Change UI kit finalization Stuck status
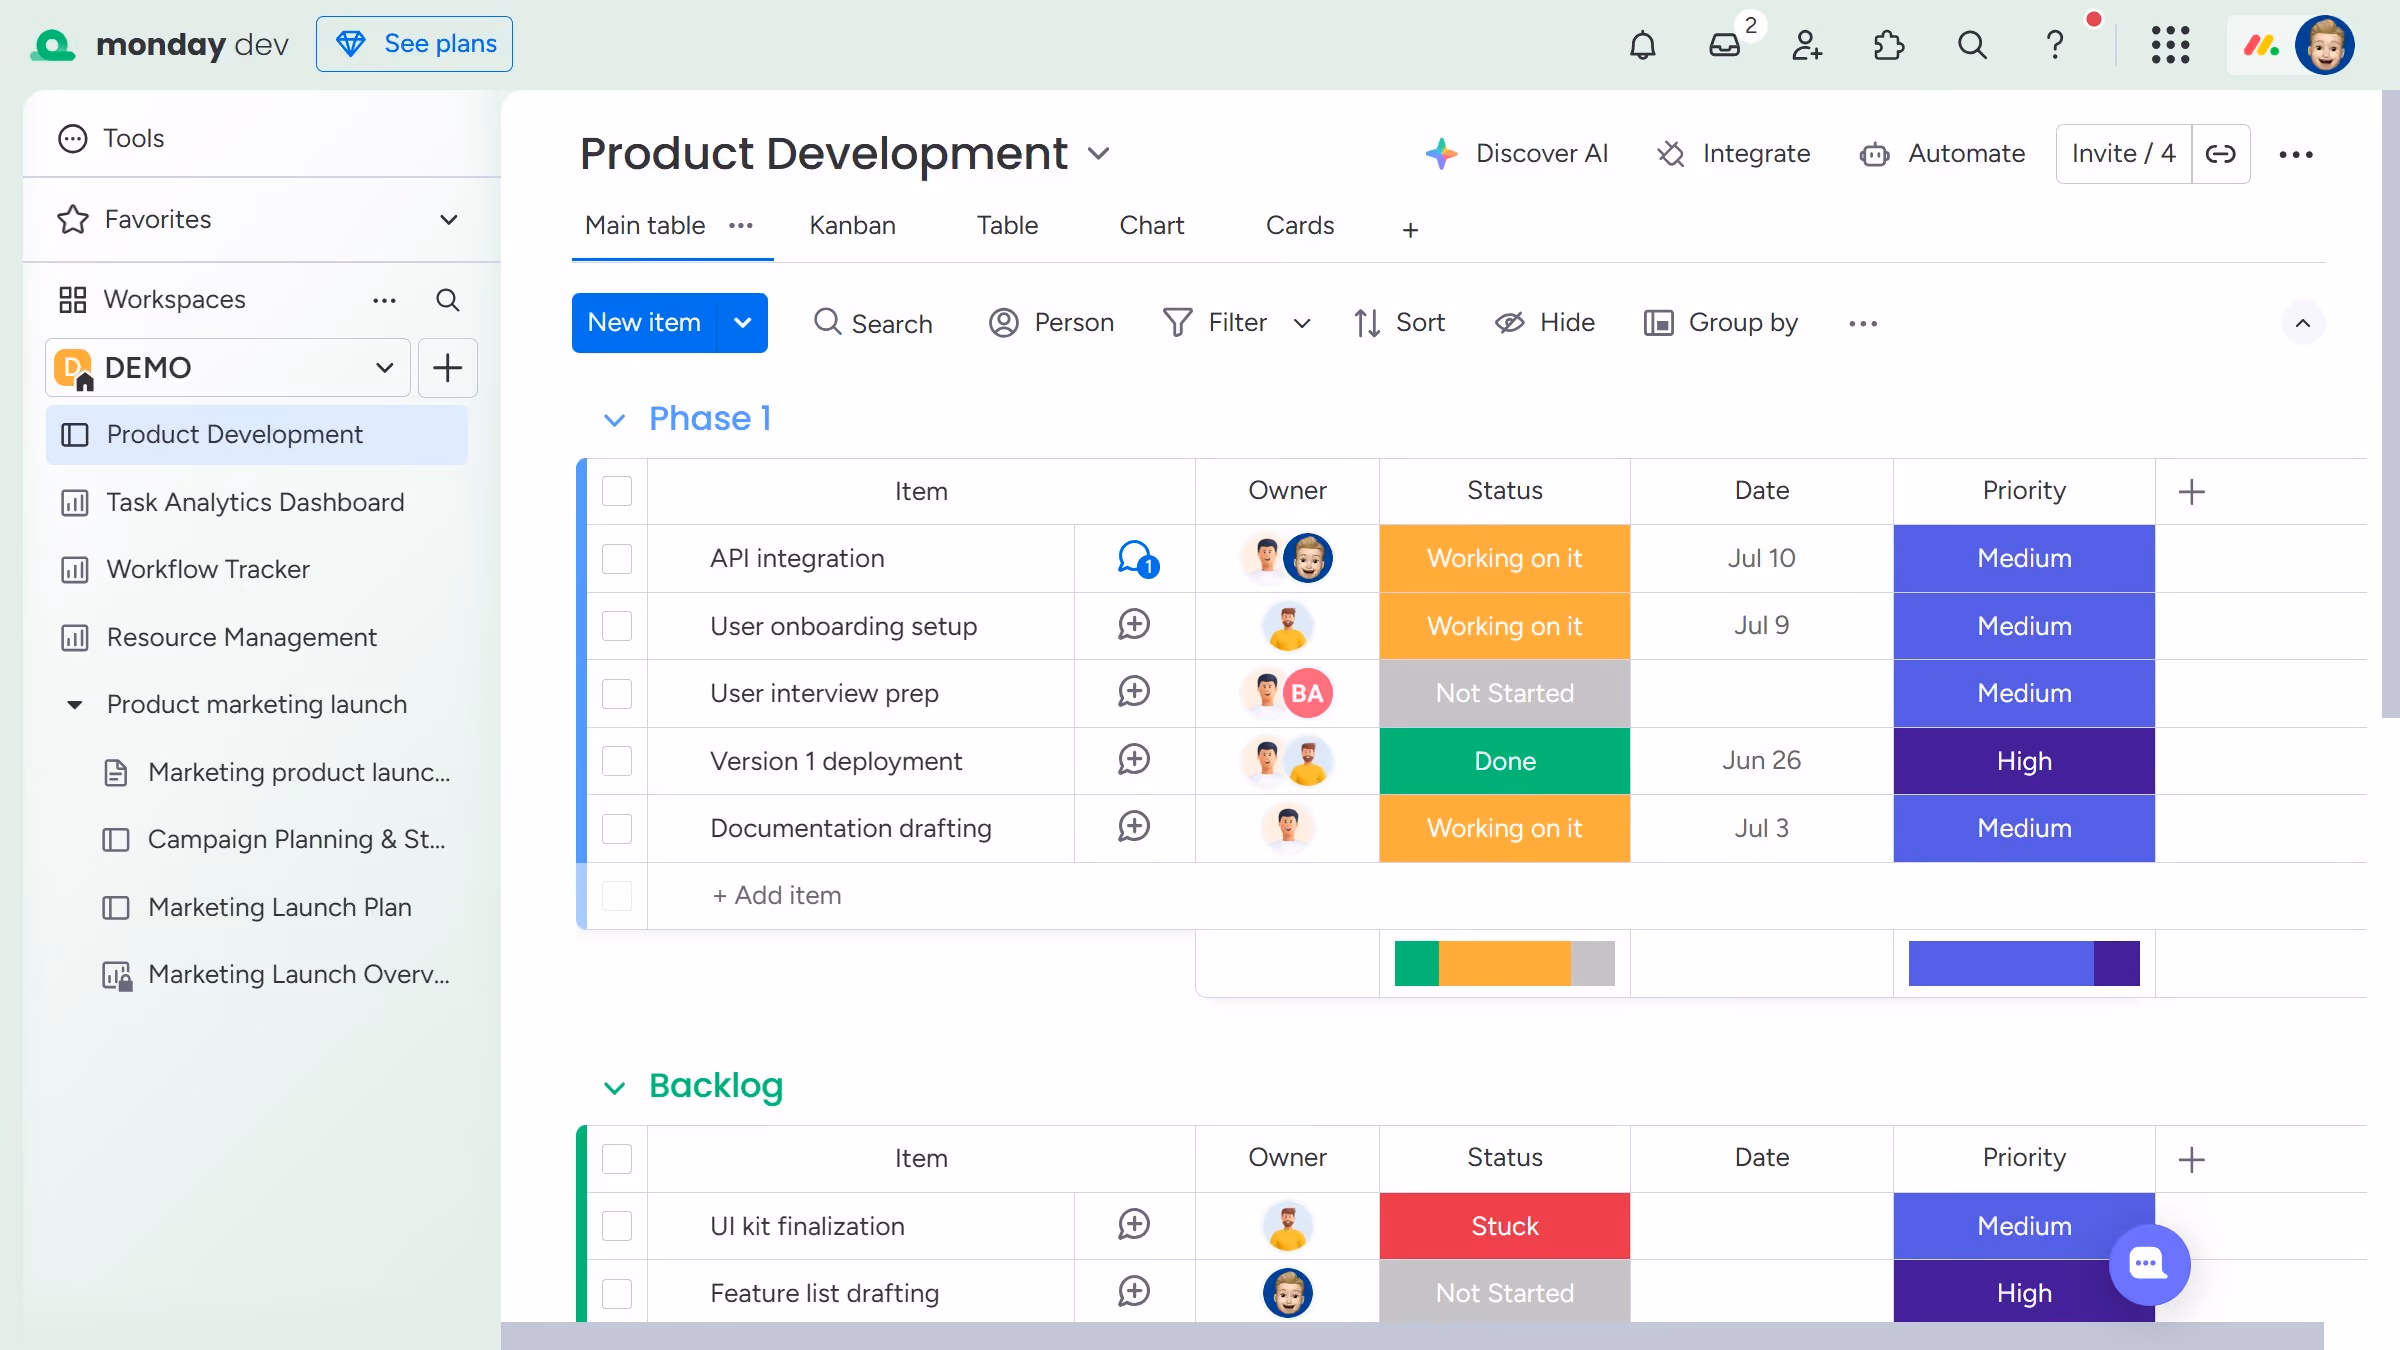The image size is (2400, 1350). click(x=1504, y=1226)
